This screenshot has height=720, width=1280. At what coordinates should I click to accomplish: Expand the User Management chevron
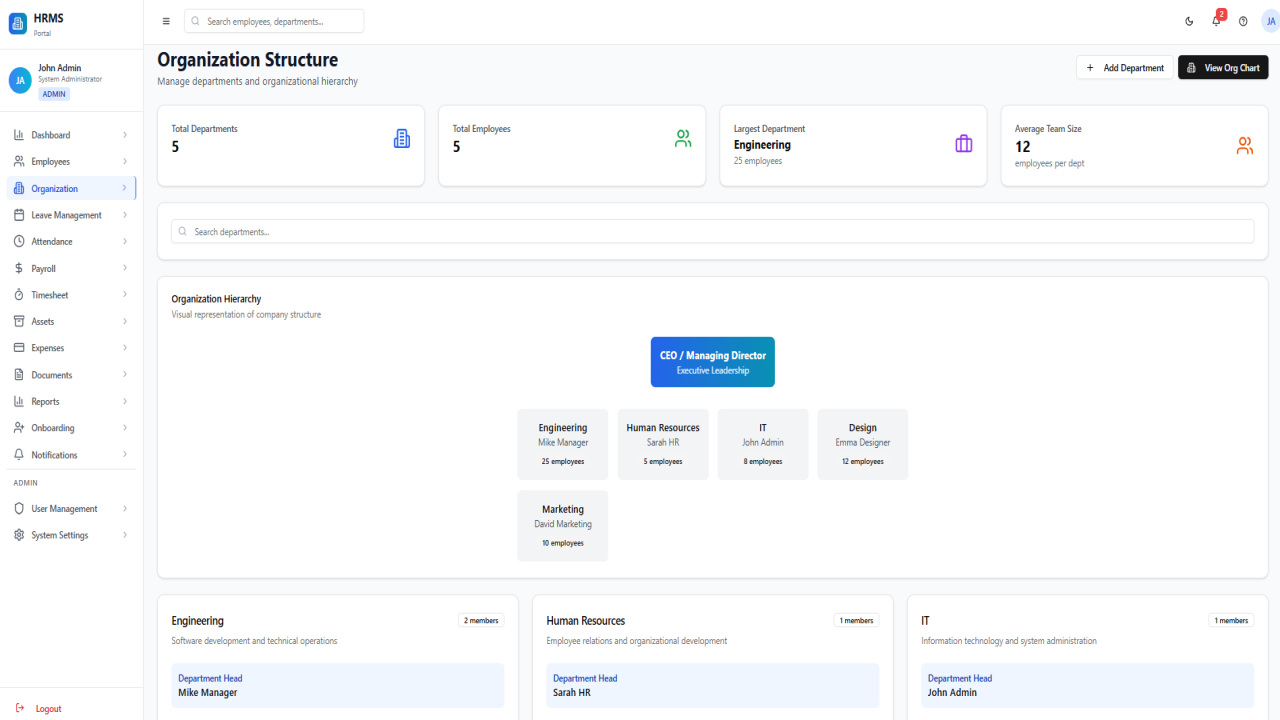point(125,508)
